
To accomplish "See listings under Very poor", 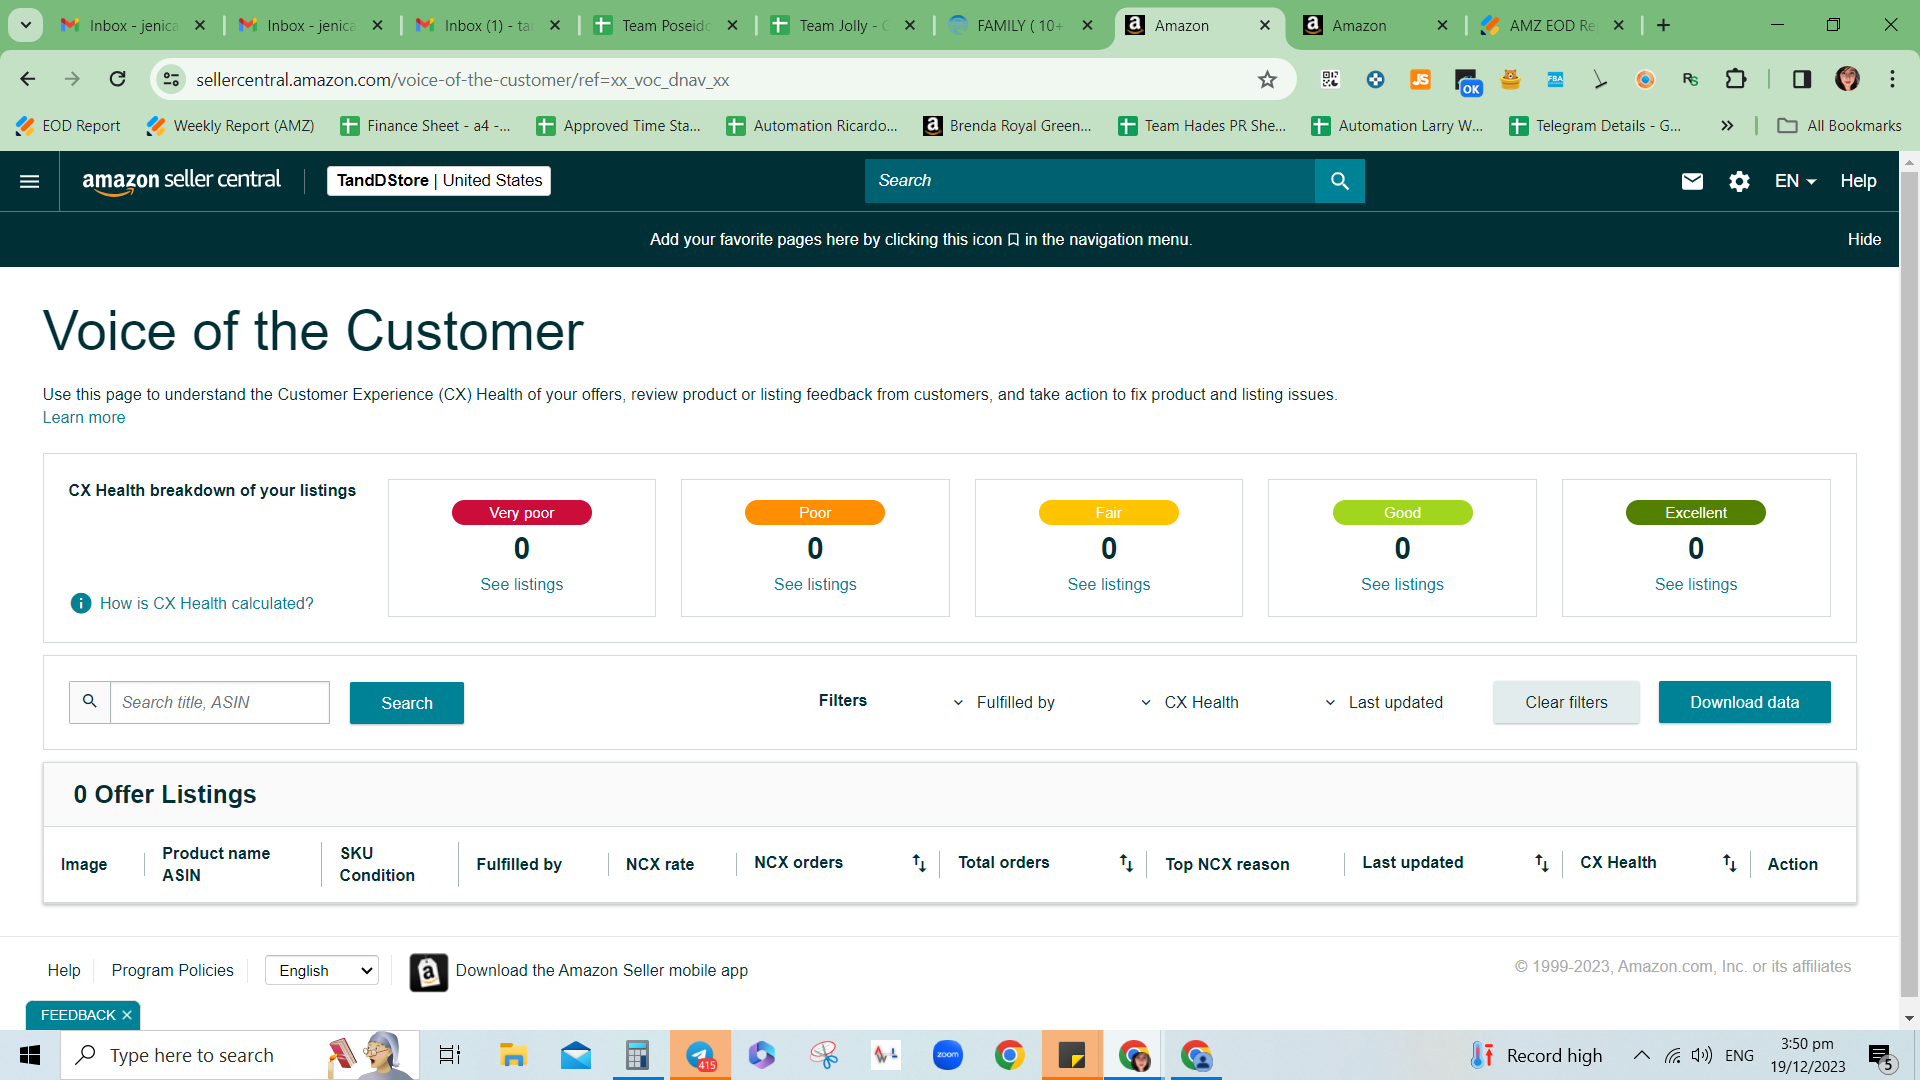I will pyautogui.click(x=522, y=584).
